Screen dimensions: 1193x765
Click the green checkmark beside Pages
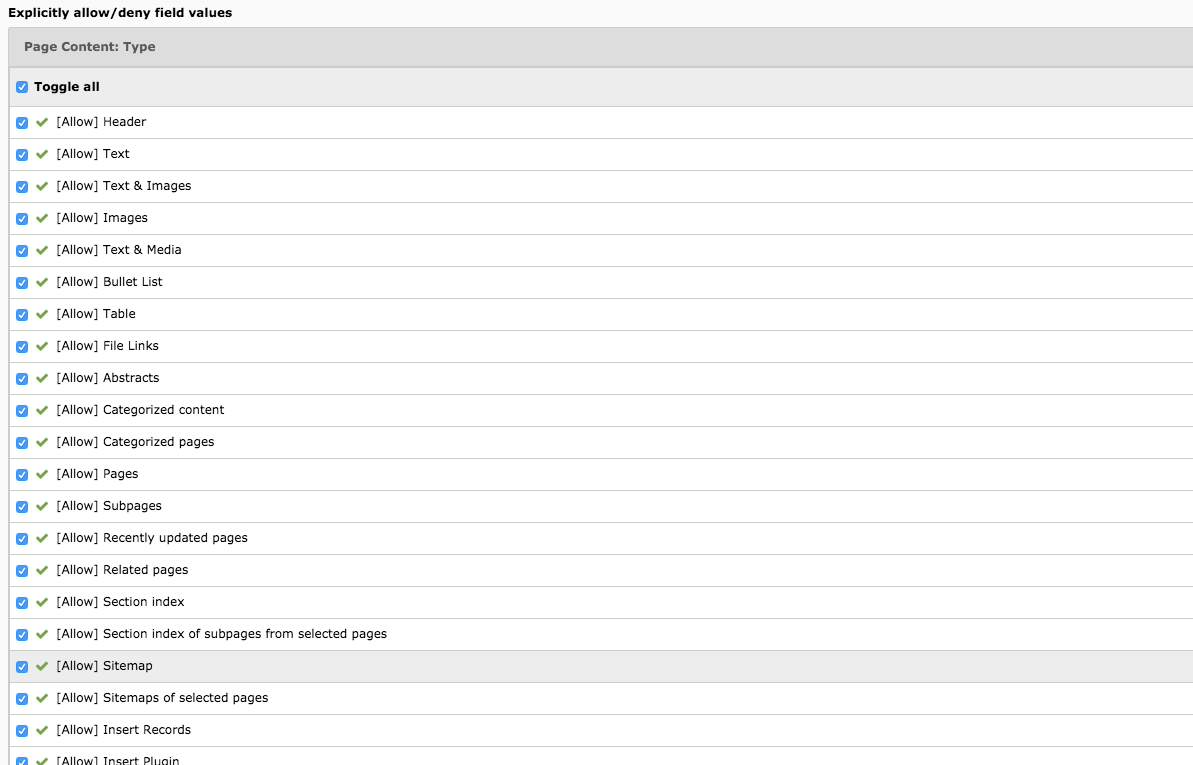pyautogui.click(x=43, y=473)
